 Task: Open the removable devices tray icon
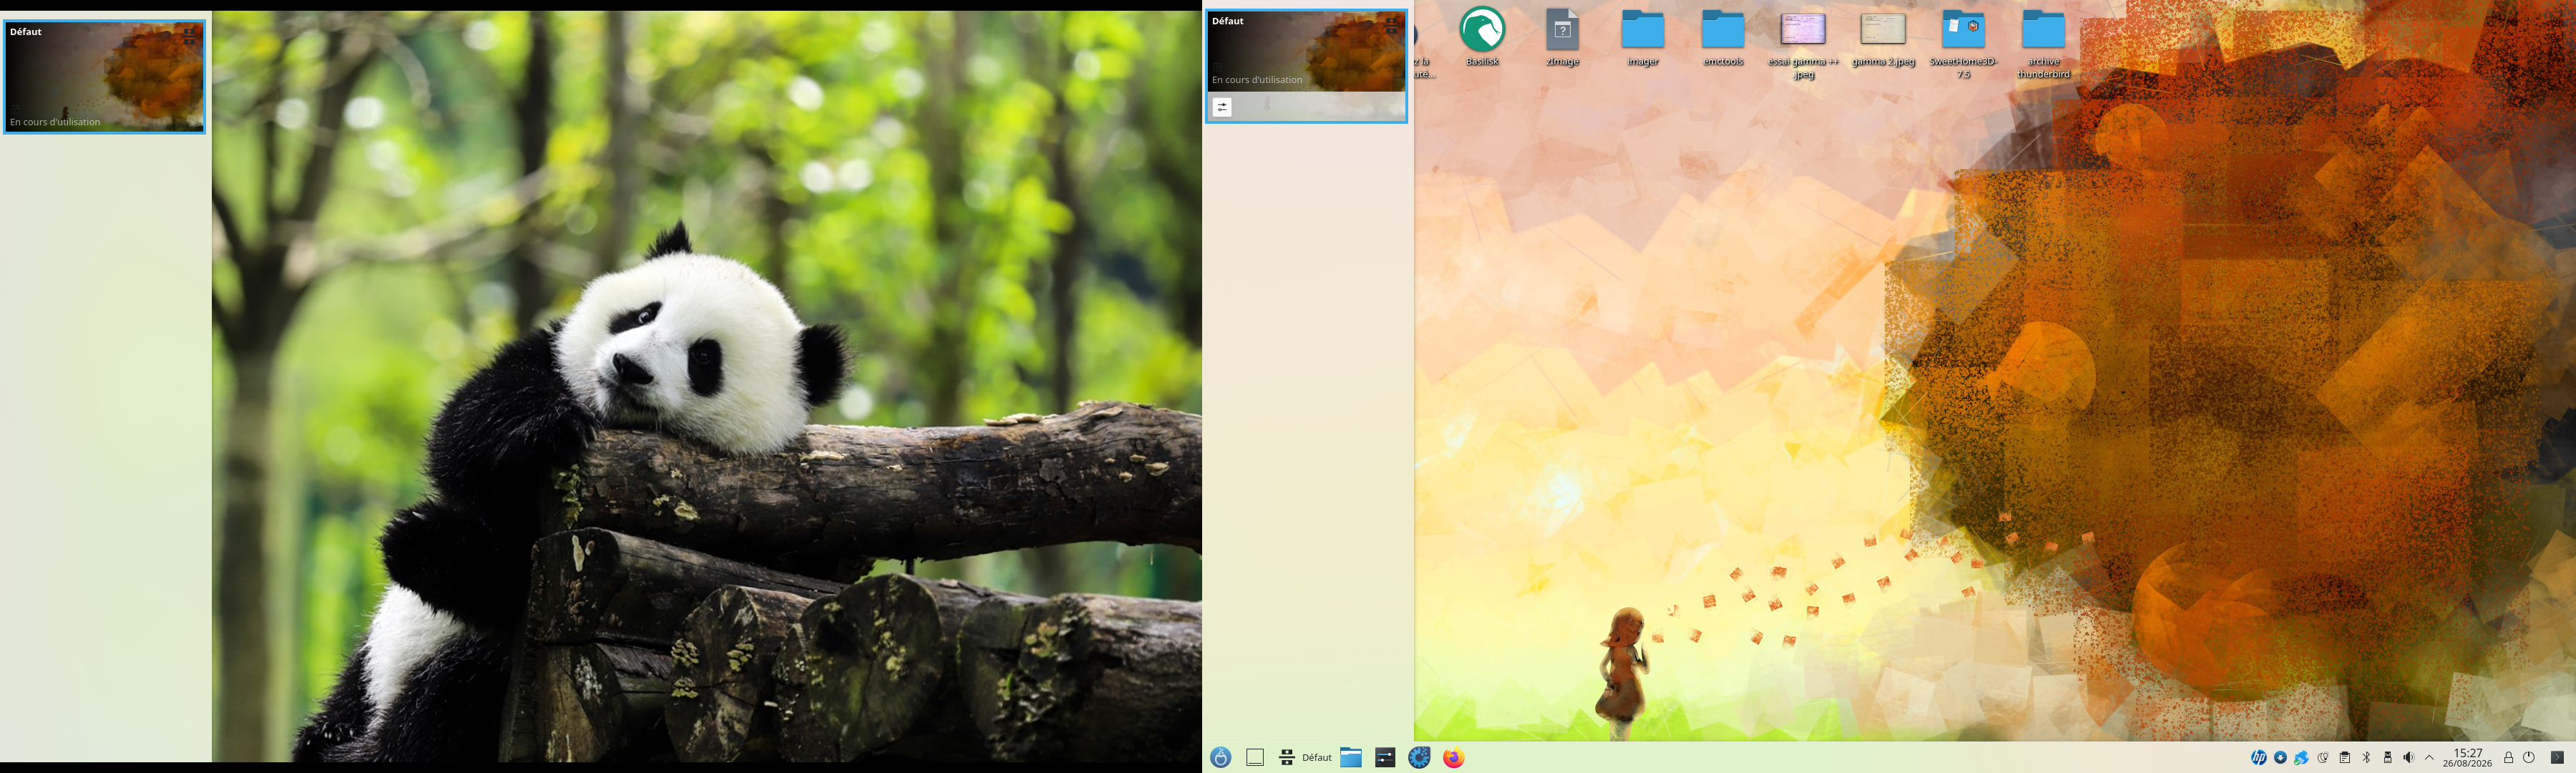tap(2387, 757)
